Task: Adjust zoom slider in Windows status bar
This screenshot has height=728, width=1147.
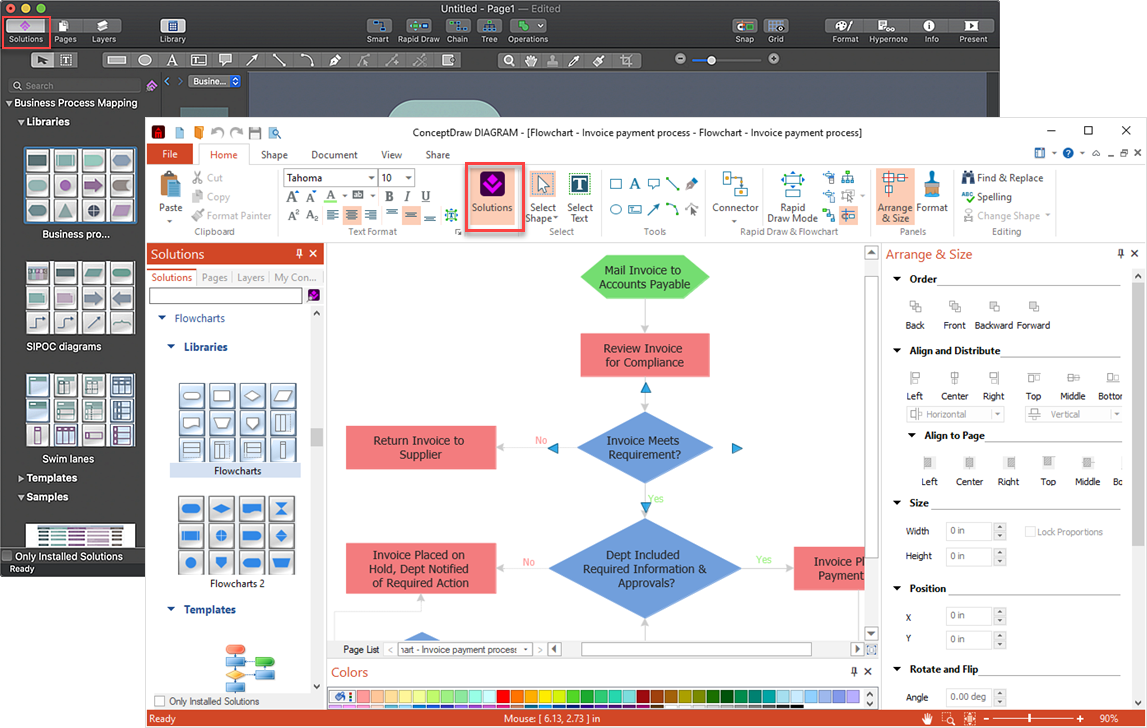Action: point(1029,718)
